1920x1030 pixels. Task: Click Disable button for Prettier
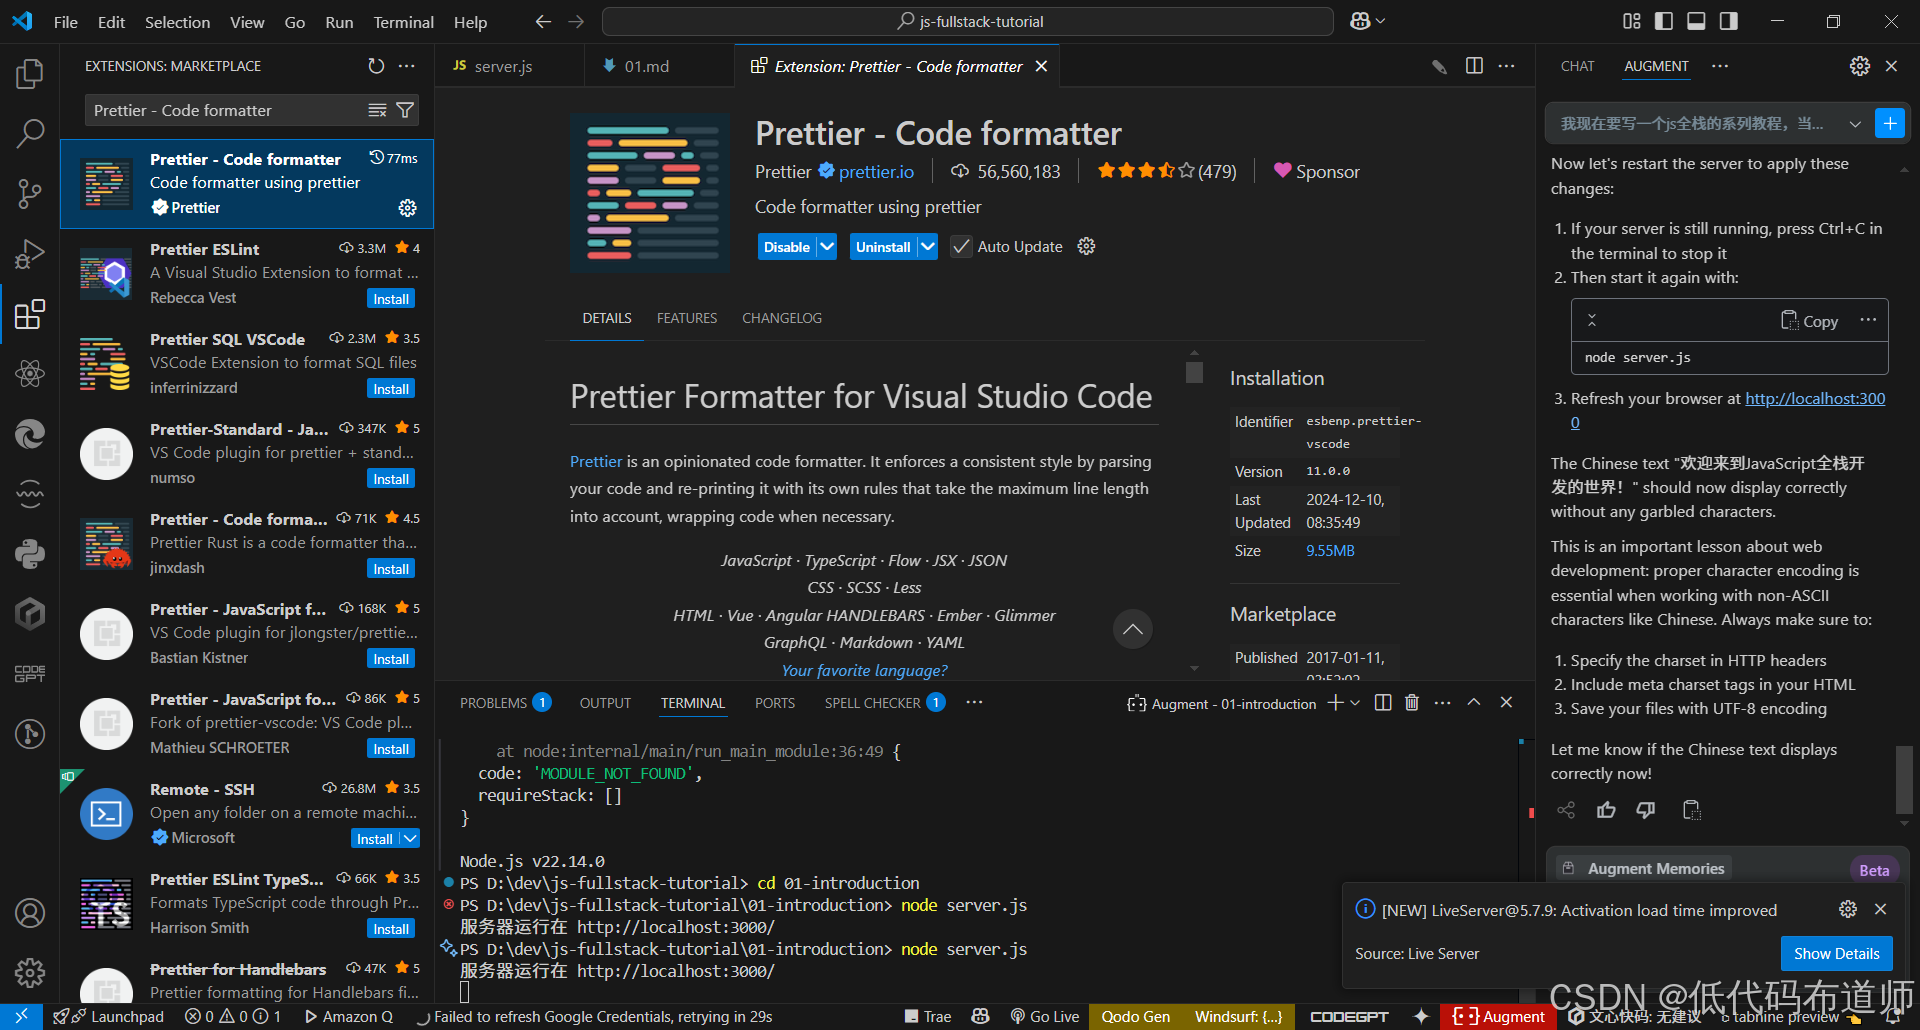[x=787, y=247]
